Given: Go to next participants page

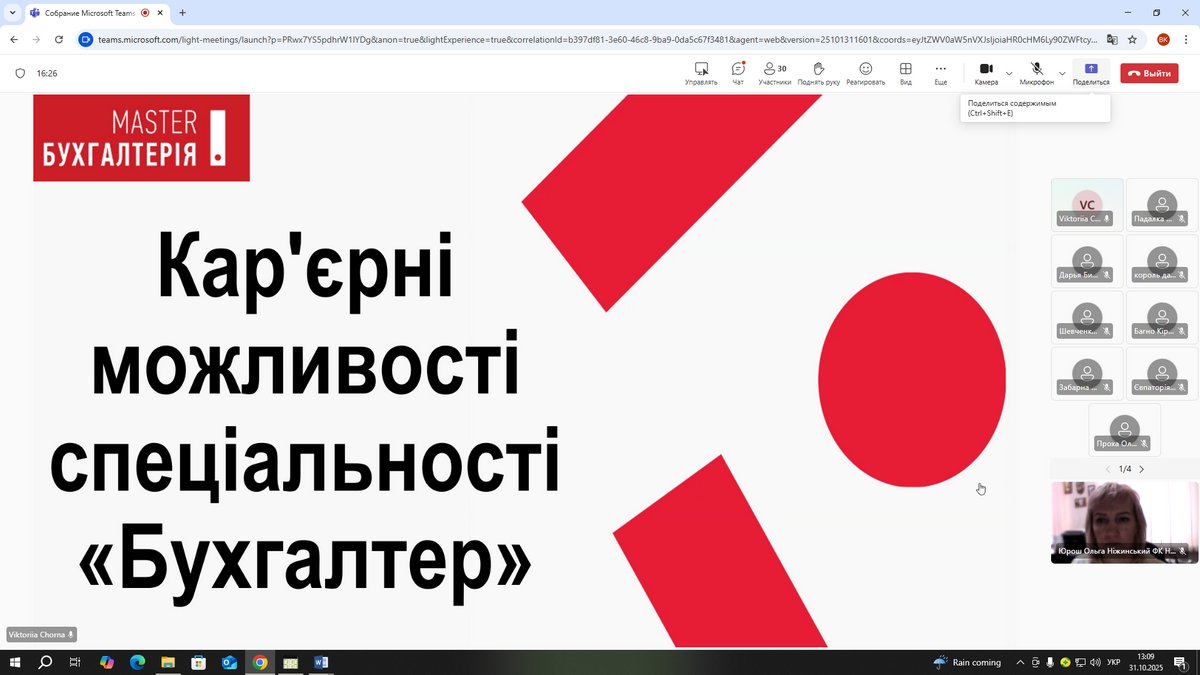Looking at the screenshot, I should click(x=1142, y=469).
